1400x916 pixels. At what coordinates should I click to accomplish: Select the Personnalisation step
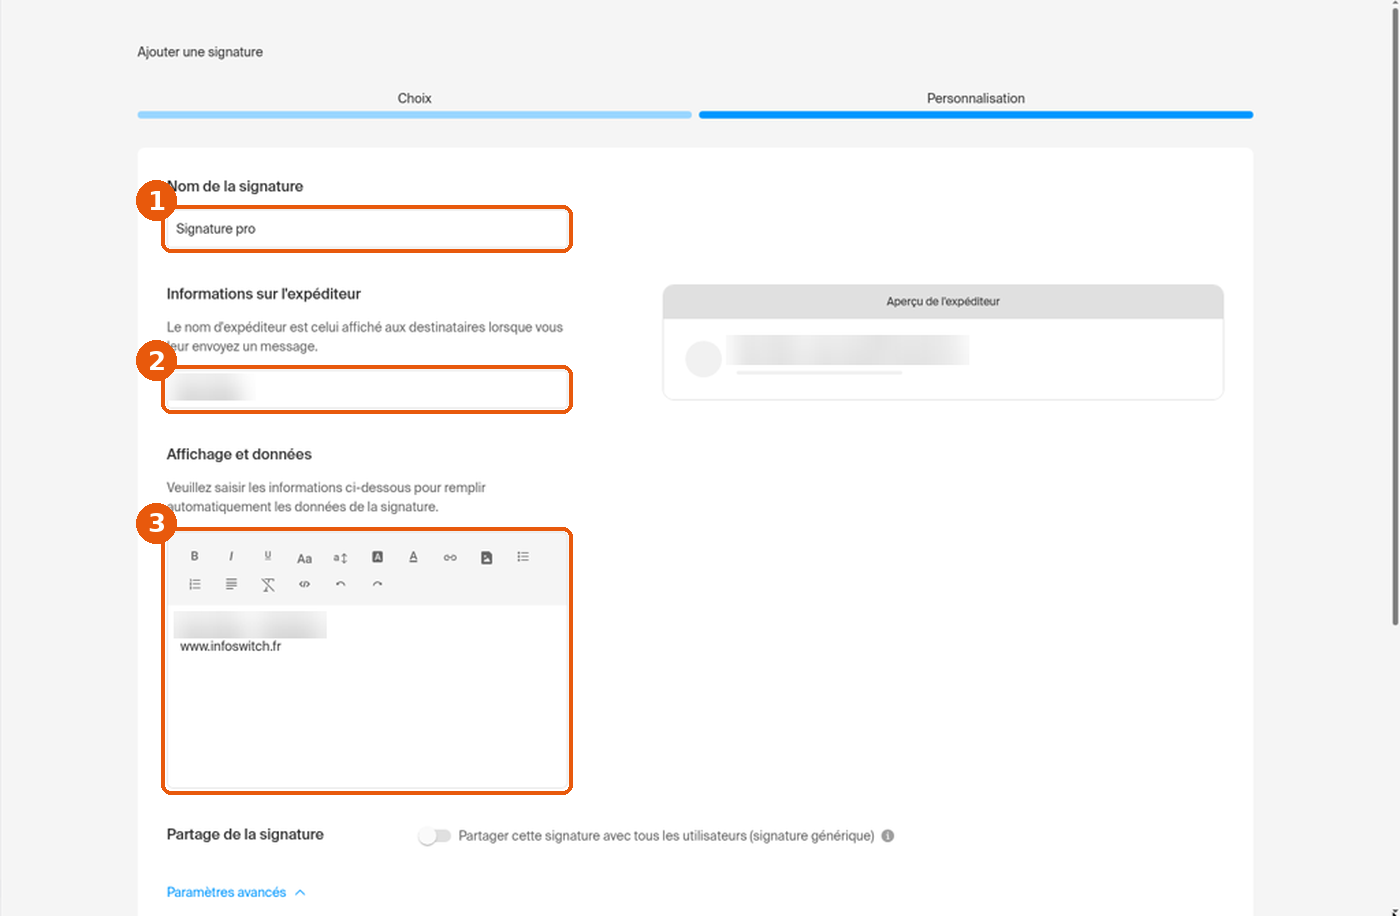coord(976,103)
